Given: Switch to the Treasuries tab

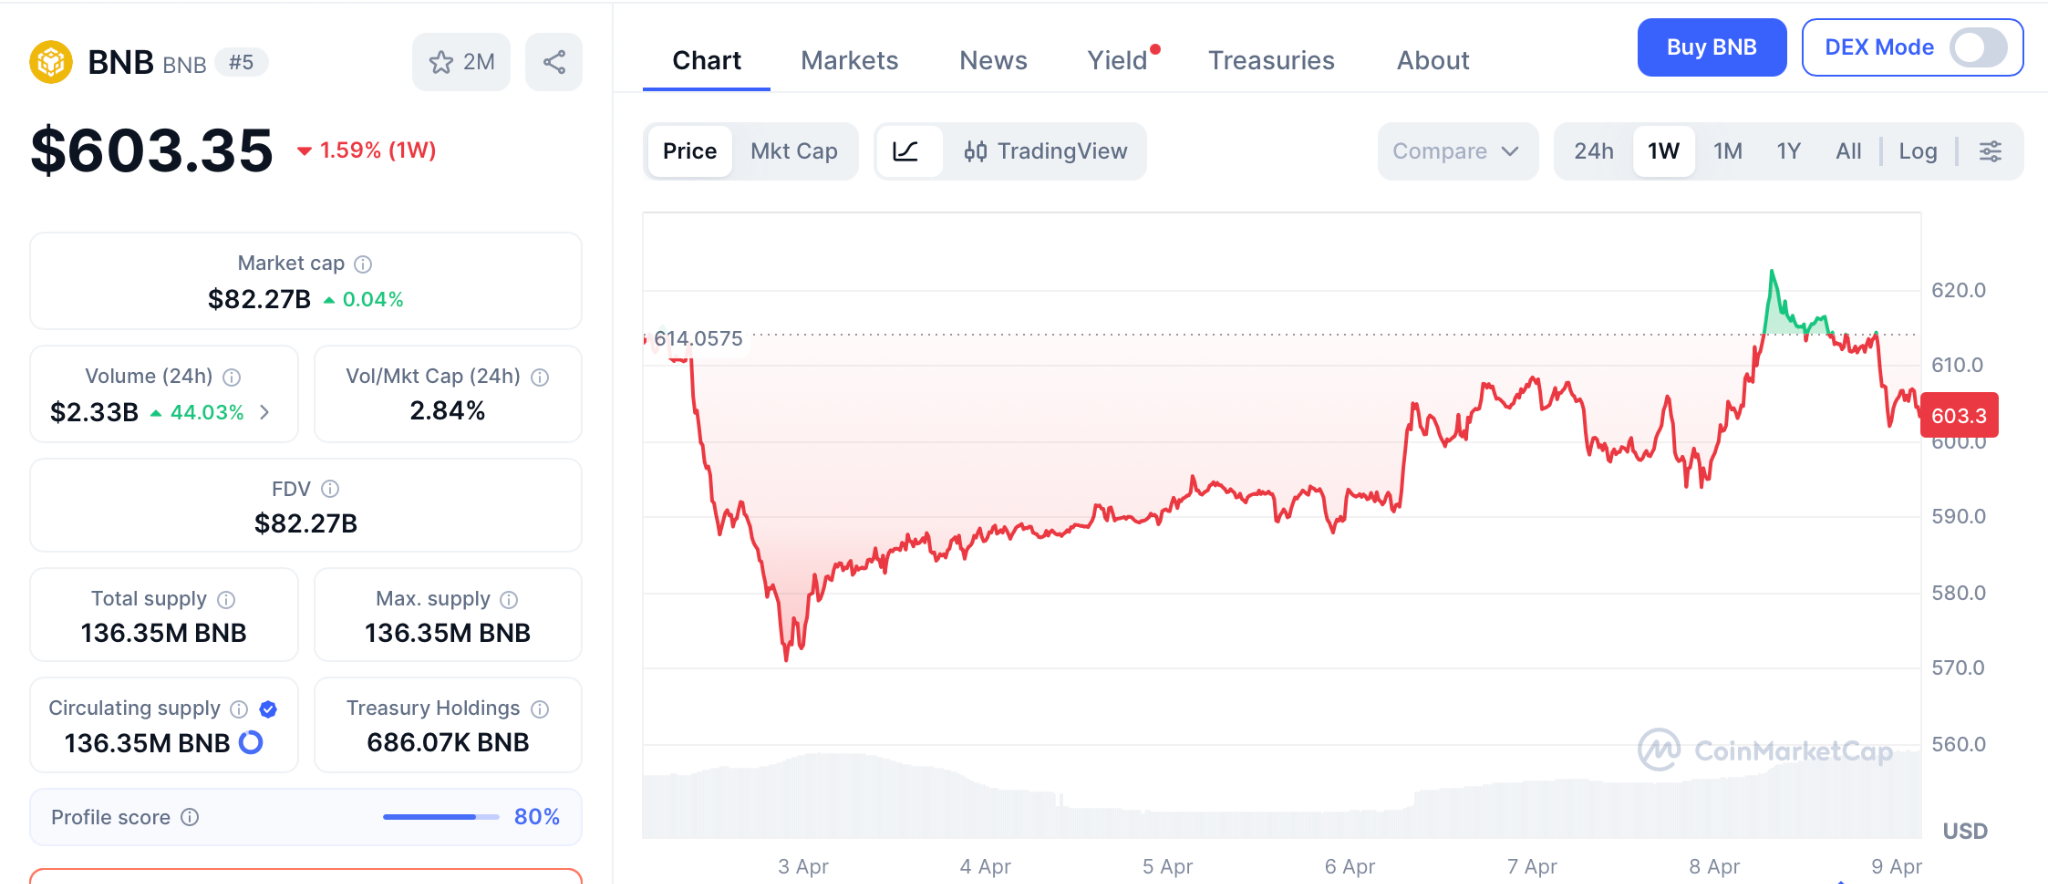Looking at the screenshot, I should 1271,61.
